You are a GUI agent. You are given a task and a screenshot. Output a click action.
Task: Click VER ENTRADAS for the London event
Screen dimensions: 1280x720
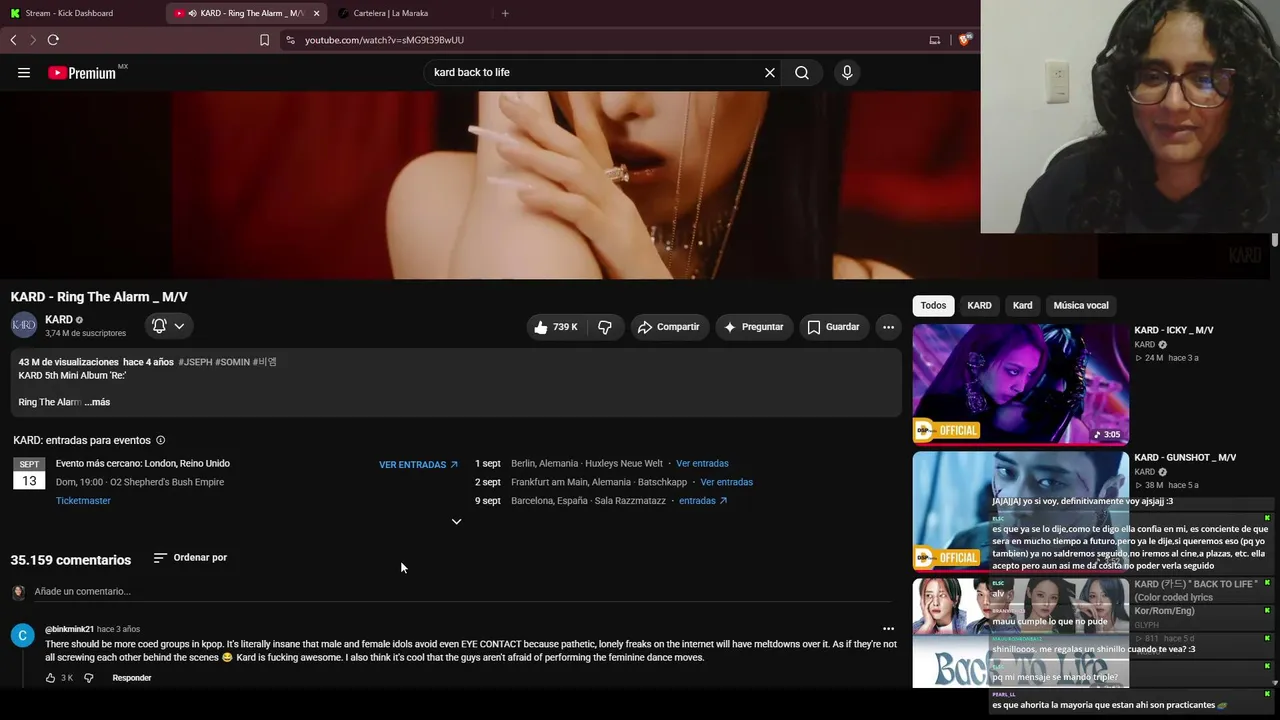tap(418, 465)
